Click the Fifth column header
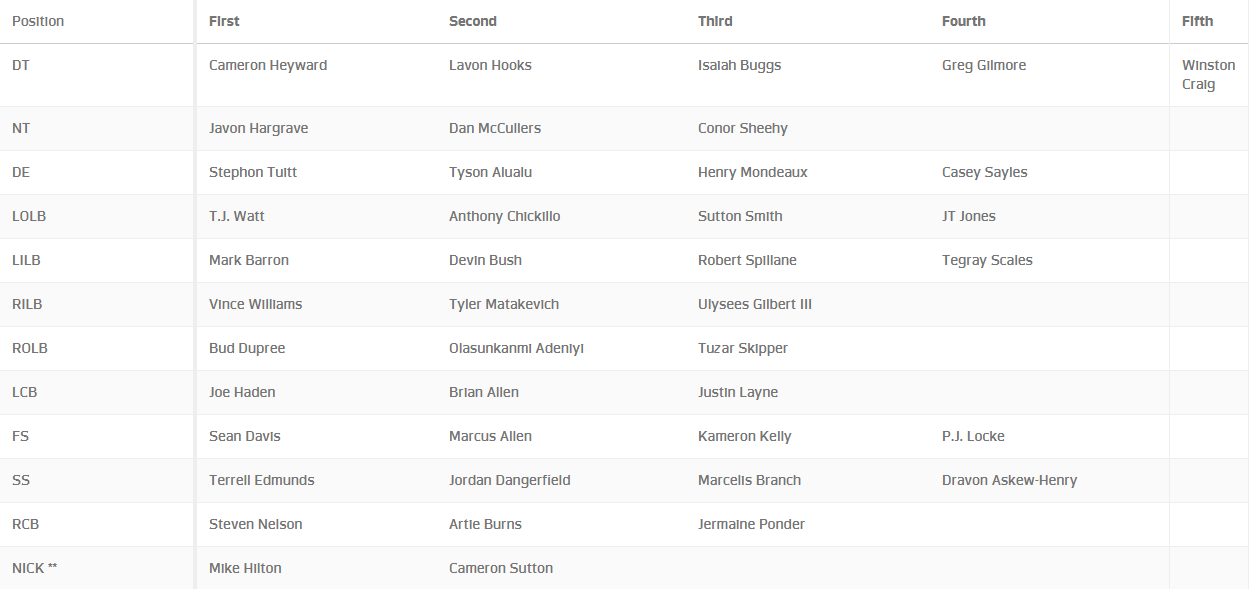This screenshot has width=1249, height=589. [1197, 21]
